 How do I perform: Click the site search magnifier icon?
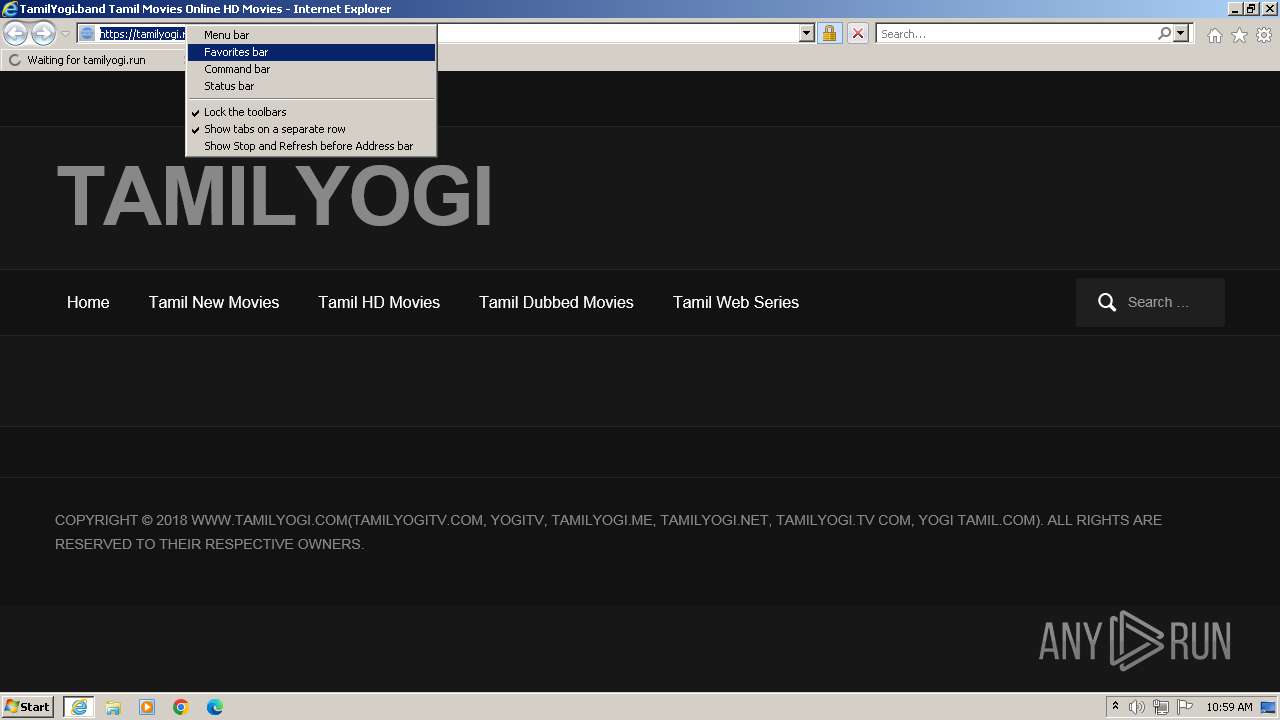(1107, 302)
